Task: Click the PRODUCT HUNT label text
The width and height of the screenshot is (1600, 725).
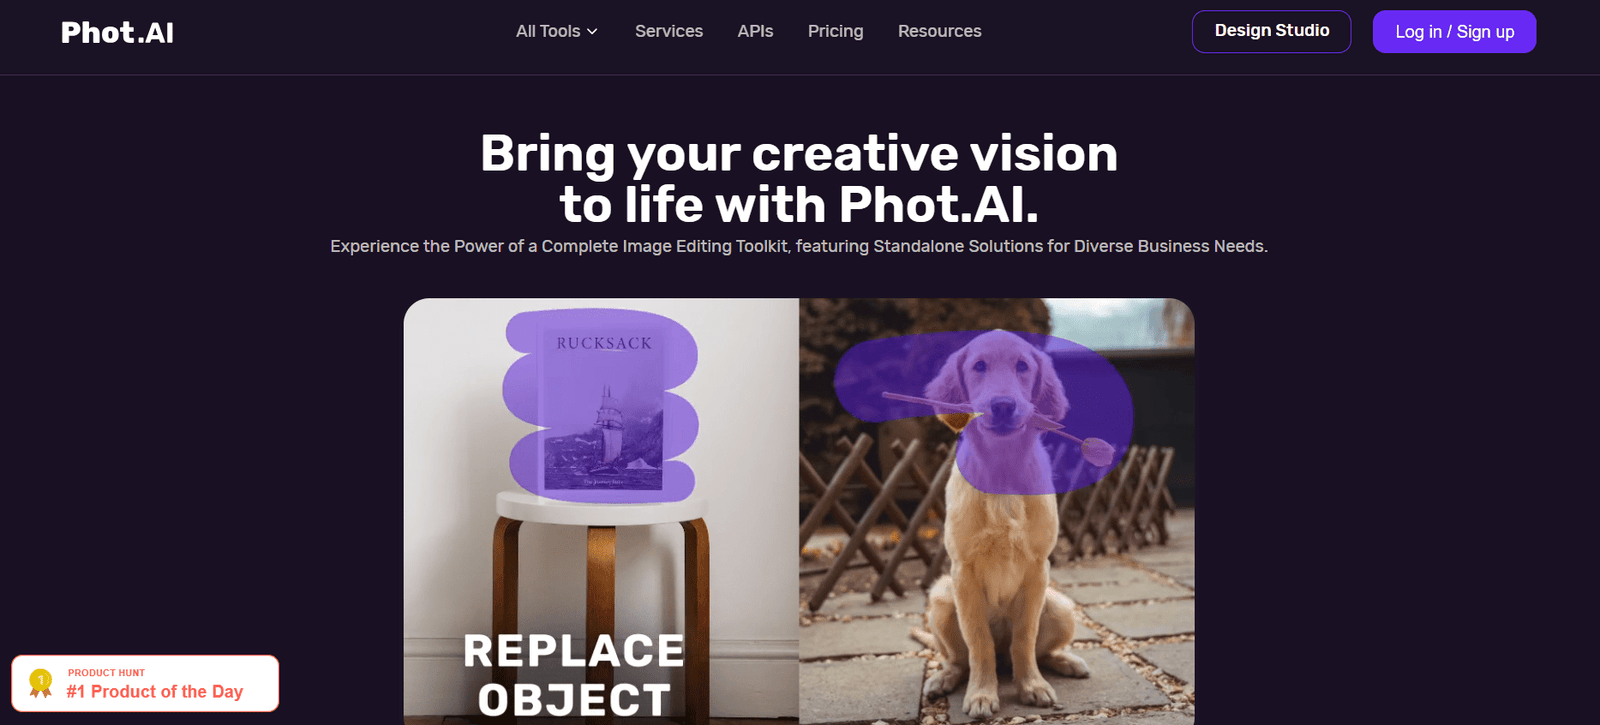Action: click(106, 673)
